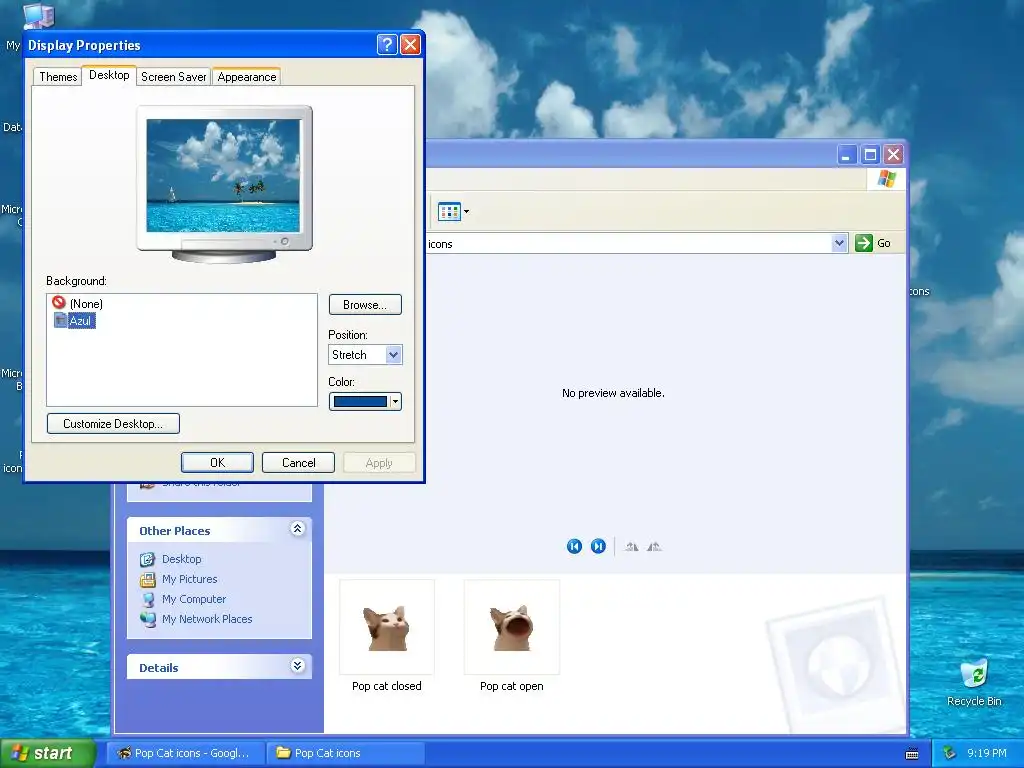Screen dimensions: 1024x768
Task: Confirm Display Properties with OK
Action: coord(217,462)
